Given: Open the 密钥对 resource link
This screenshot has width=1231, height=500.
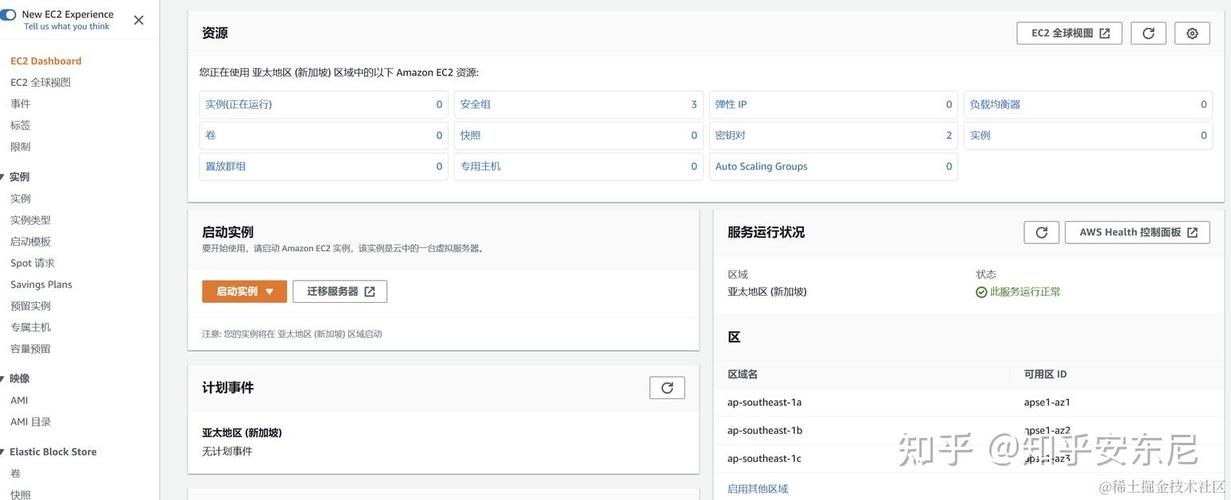Looking at the screenshot, I should pos(730,135).
